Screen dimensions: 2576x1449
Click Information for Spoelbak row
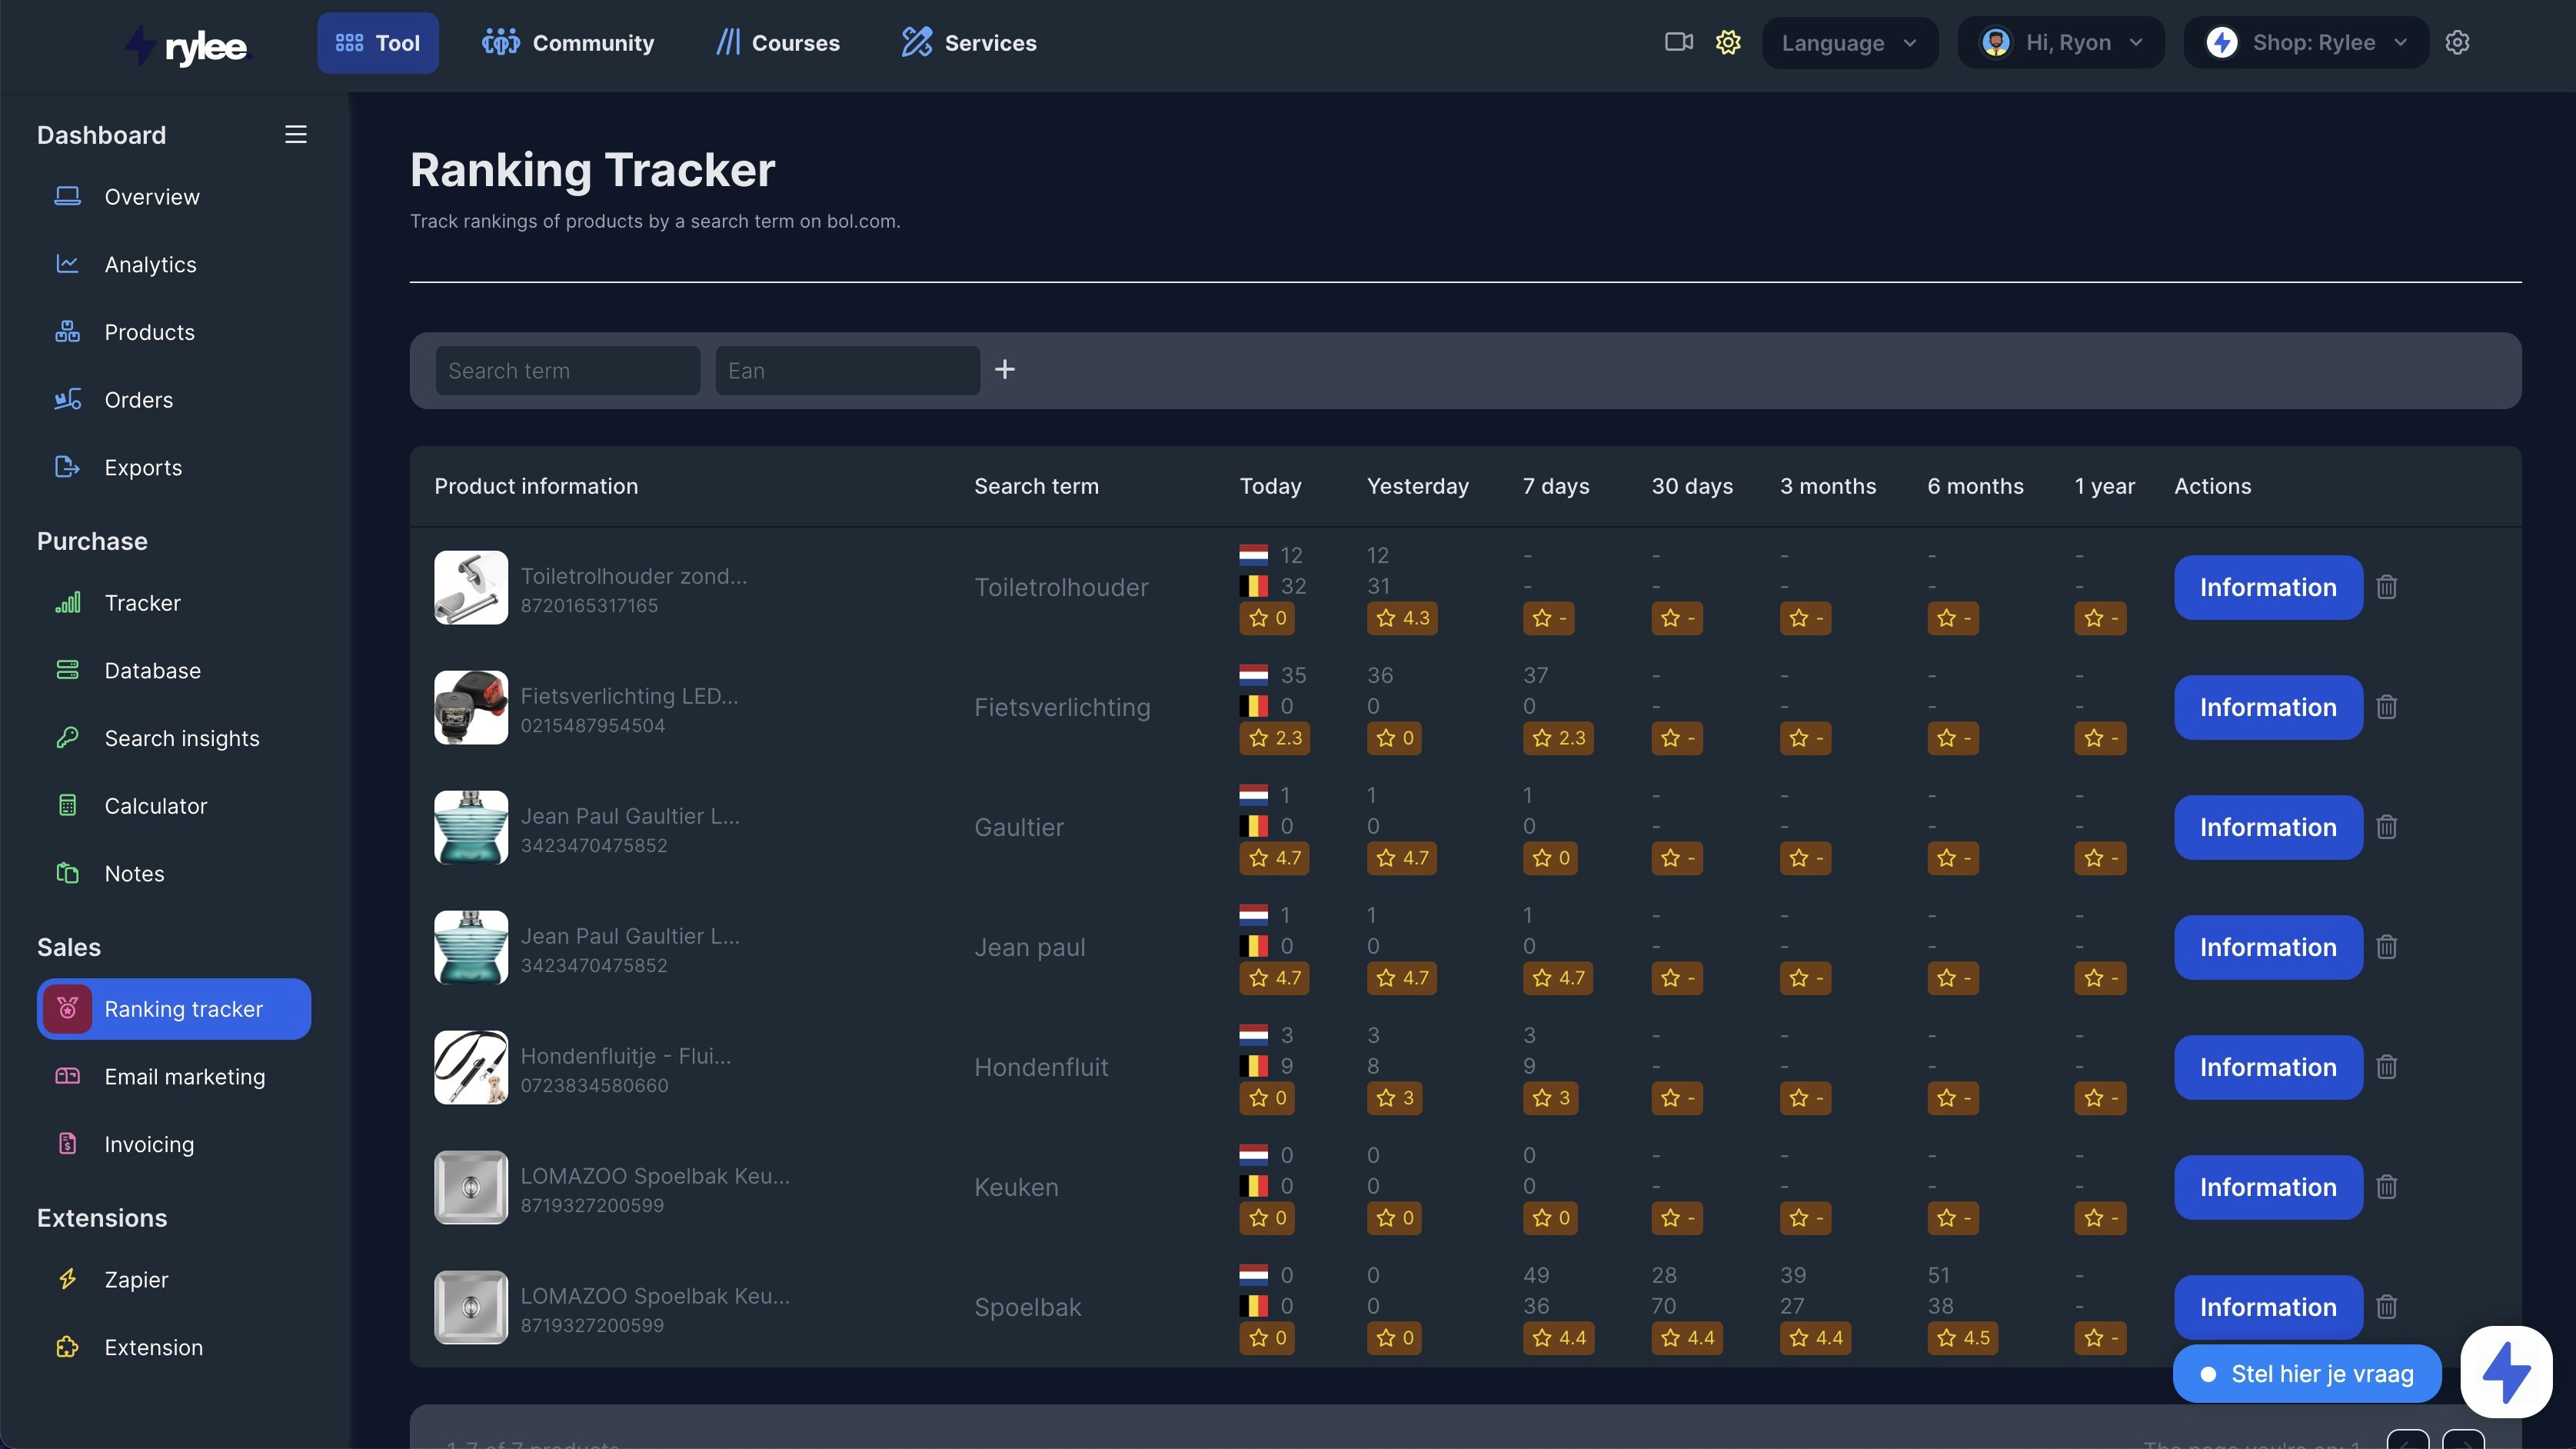point(2268,1307)
